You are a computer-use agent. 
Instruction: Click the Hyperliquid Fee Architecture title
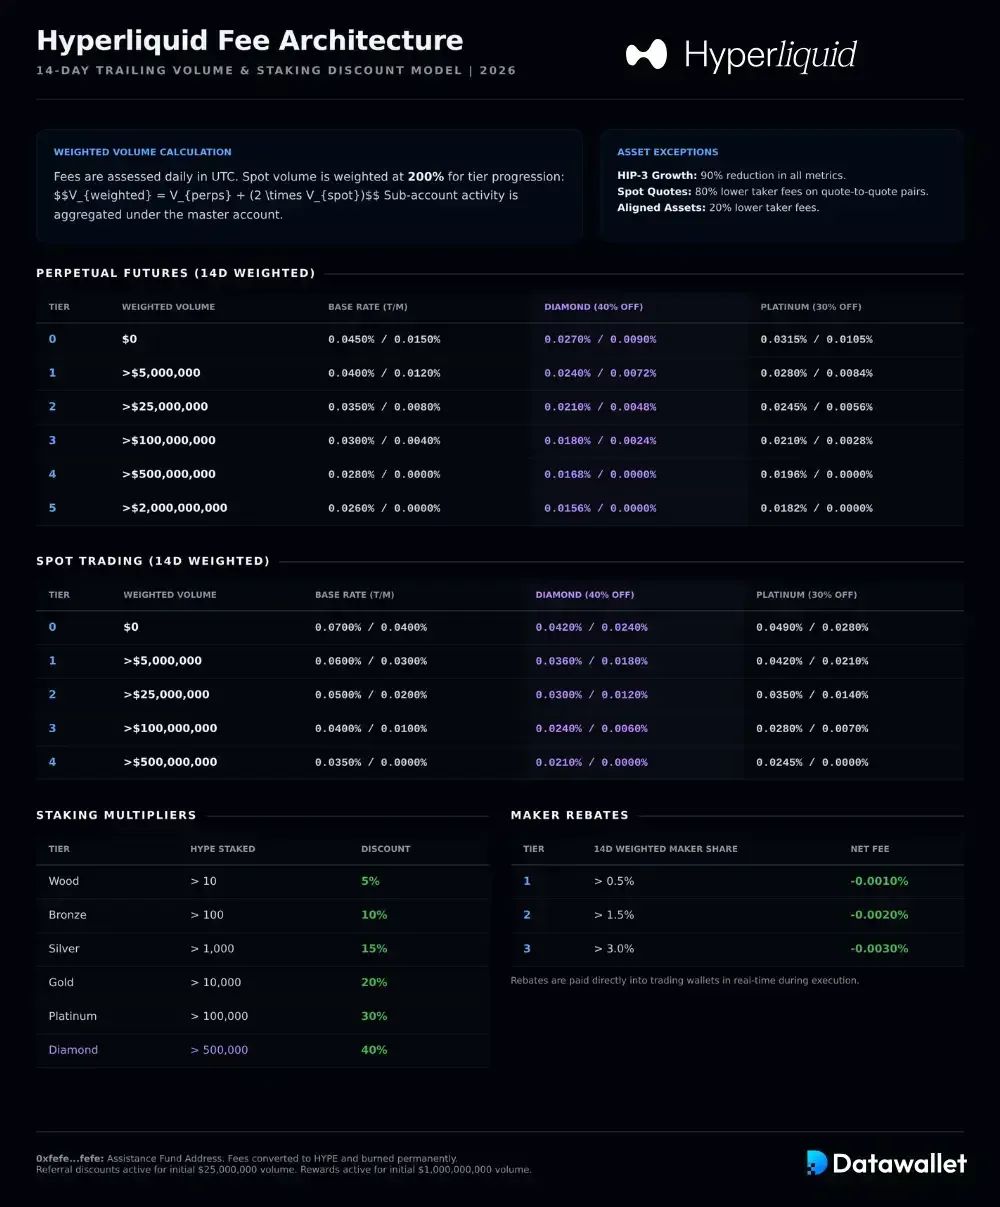click(250, 40)
